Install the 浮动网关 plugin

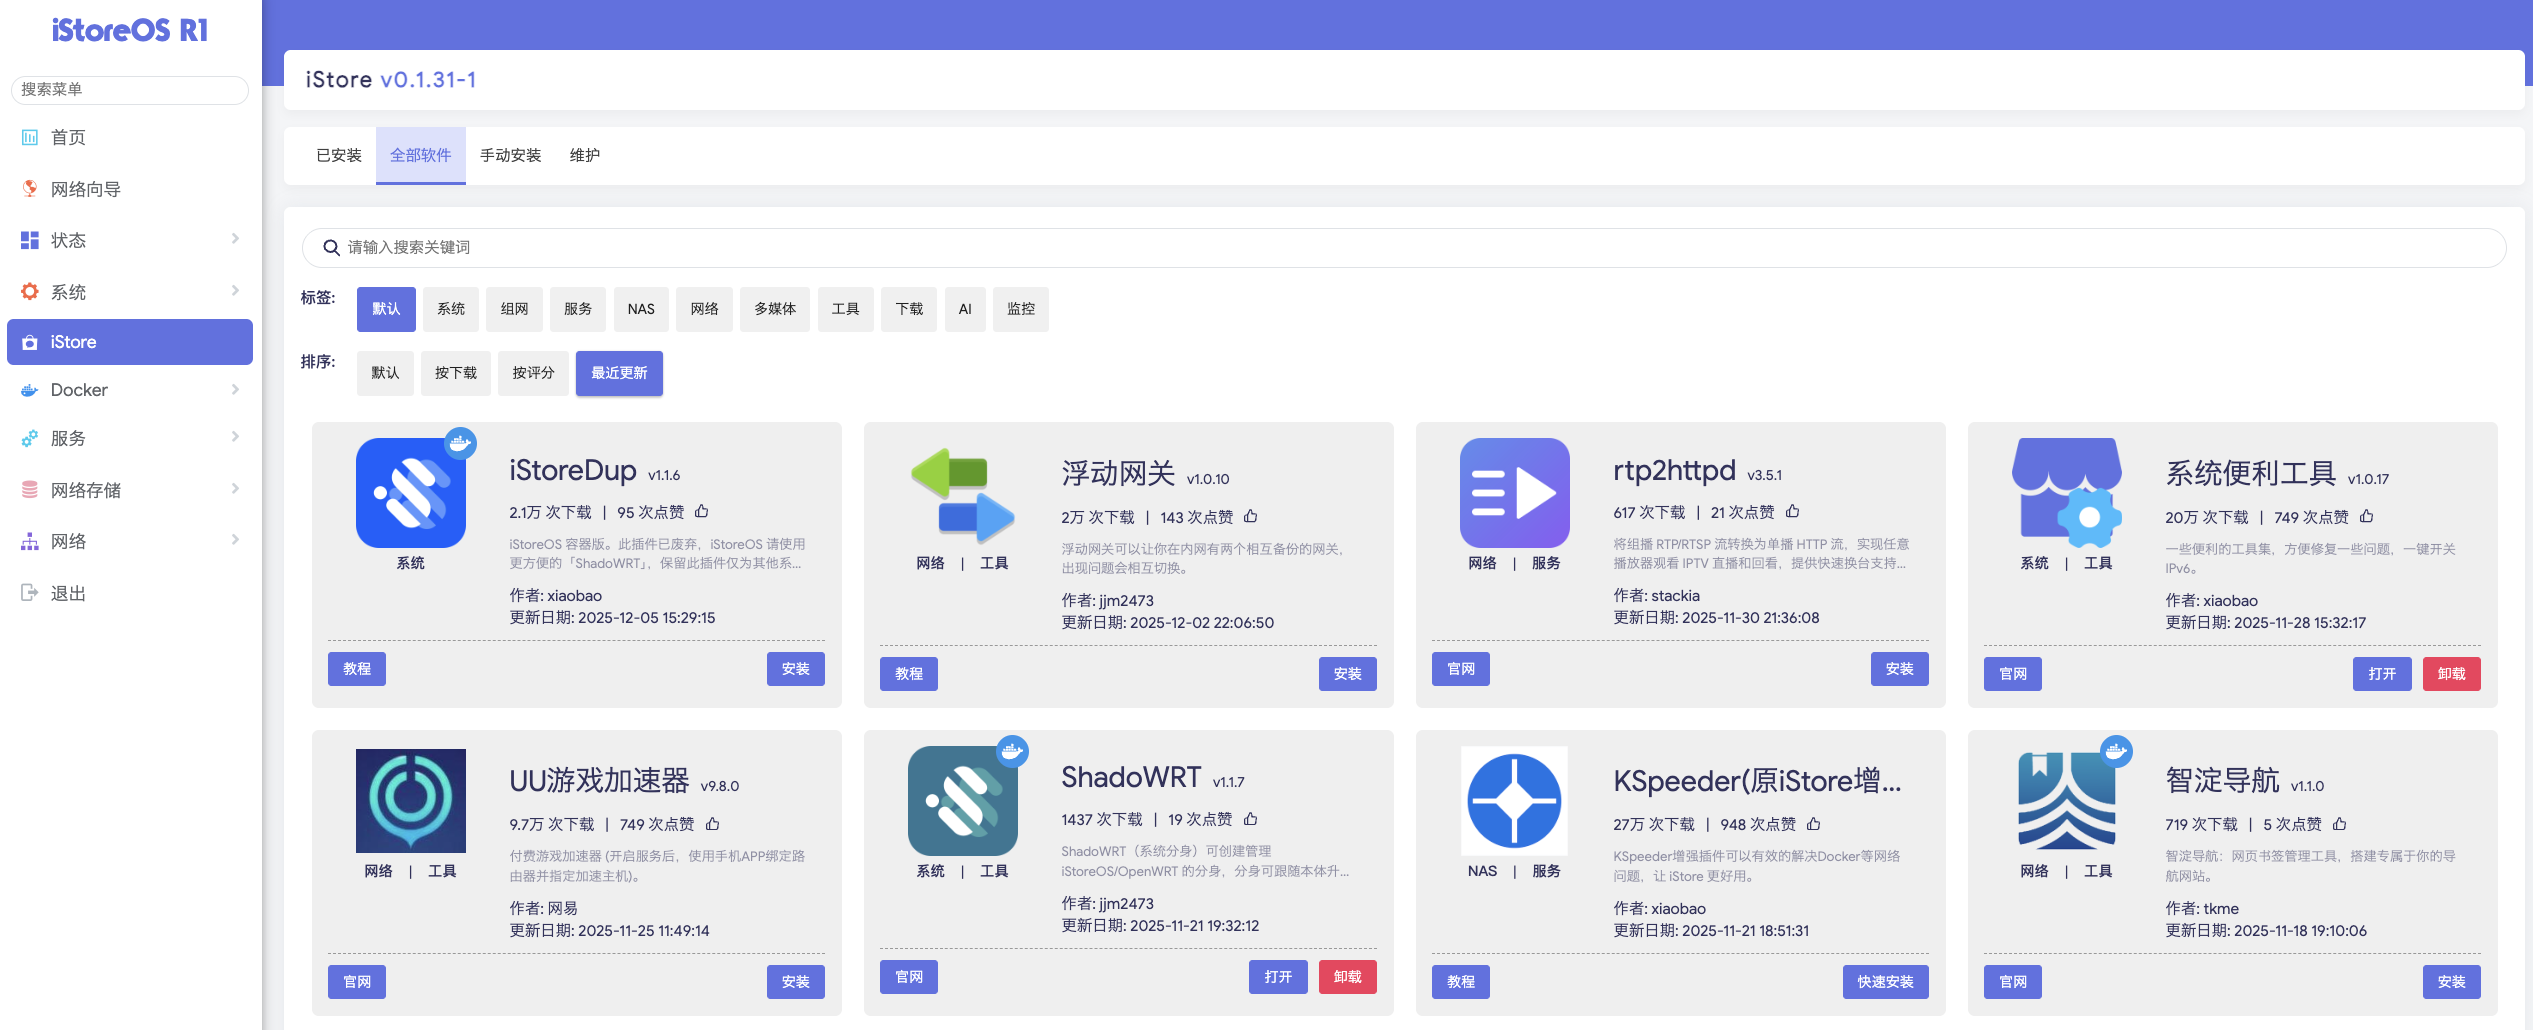[x=1347, y=674]
